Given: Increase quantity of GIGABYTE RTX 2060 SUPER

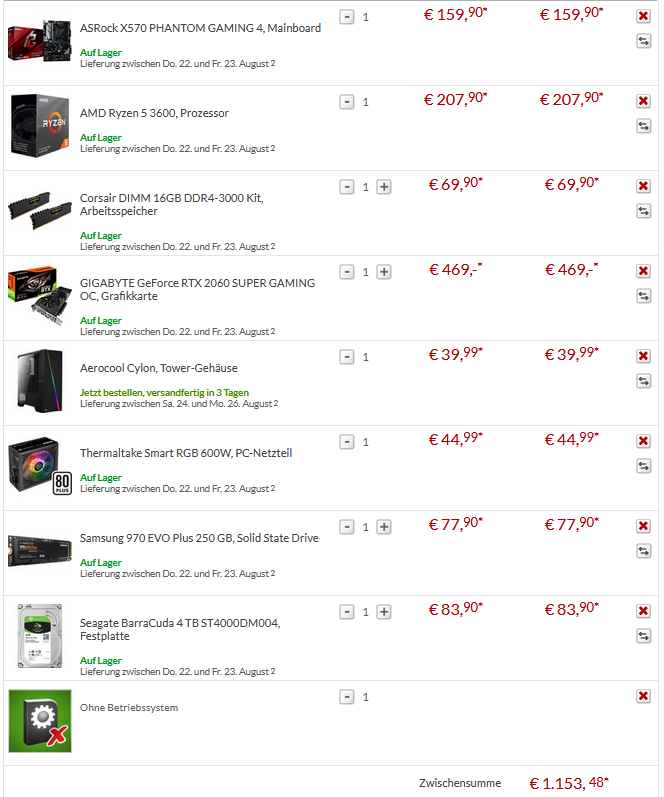Looking at the screenshot, I should coord(384,272).
